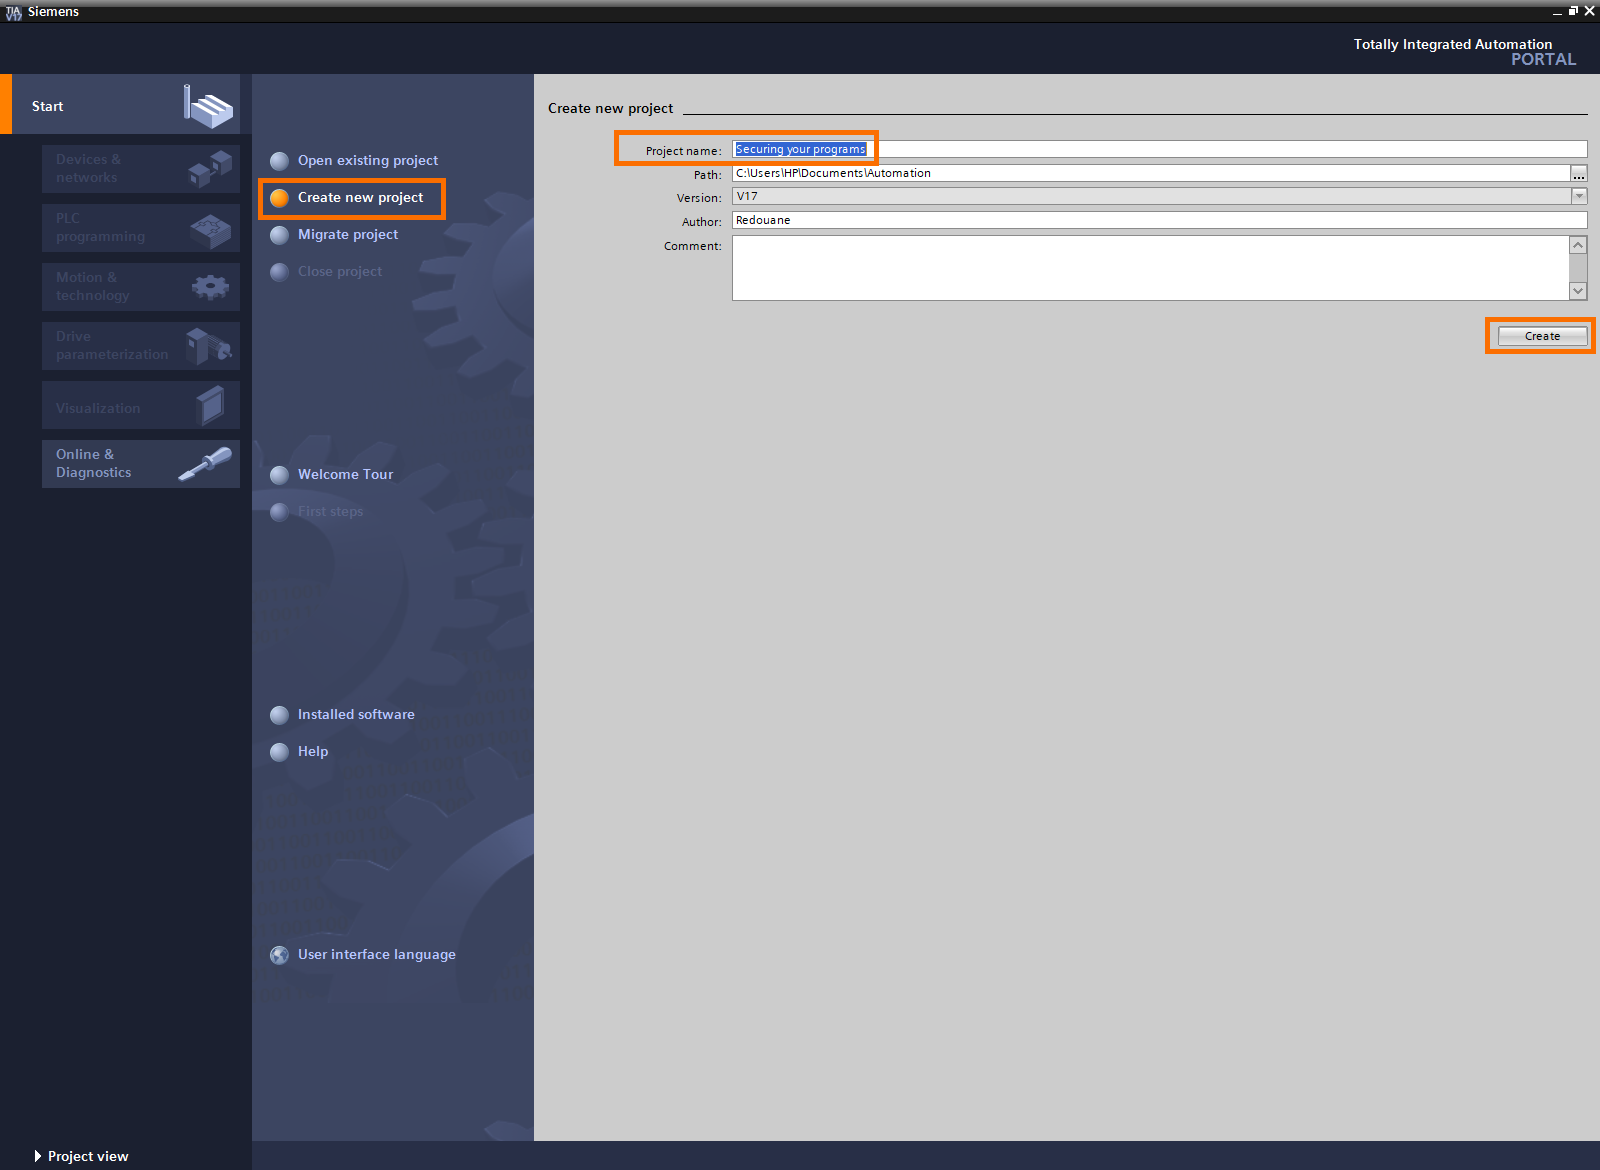
Task: Open the Motion & technology section
Action: (140, 287)
